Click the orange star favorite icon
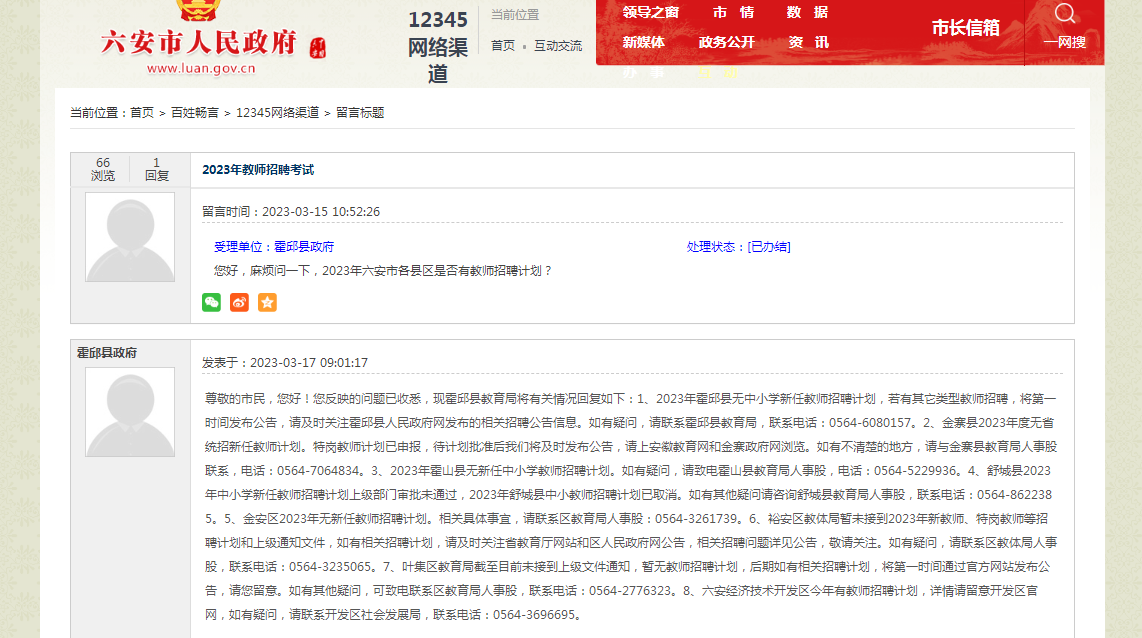1142x638 pixels. pos(267,302)
